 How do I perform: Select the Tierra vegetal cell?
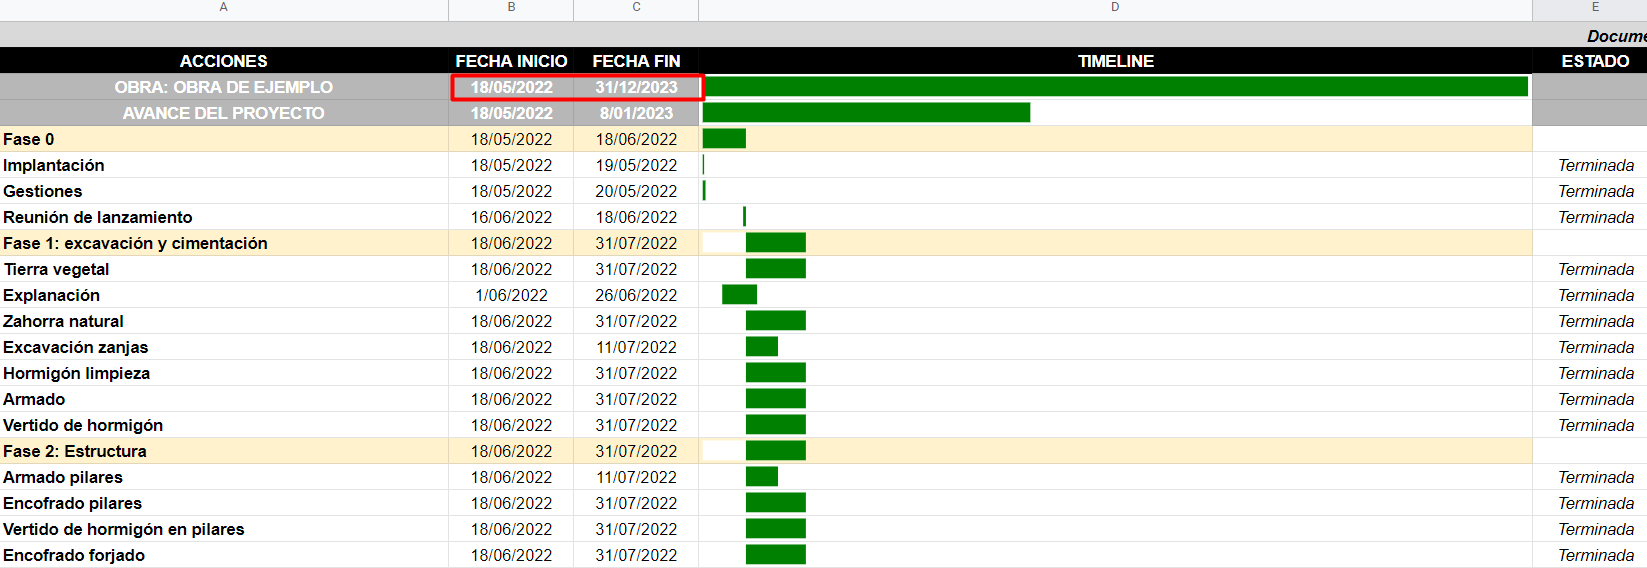point(224,269)
